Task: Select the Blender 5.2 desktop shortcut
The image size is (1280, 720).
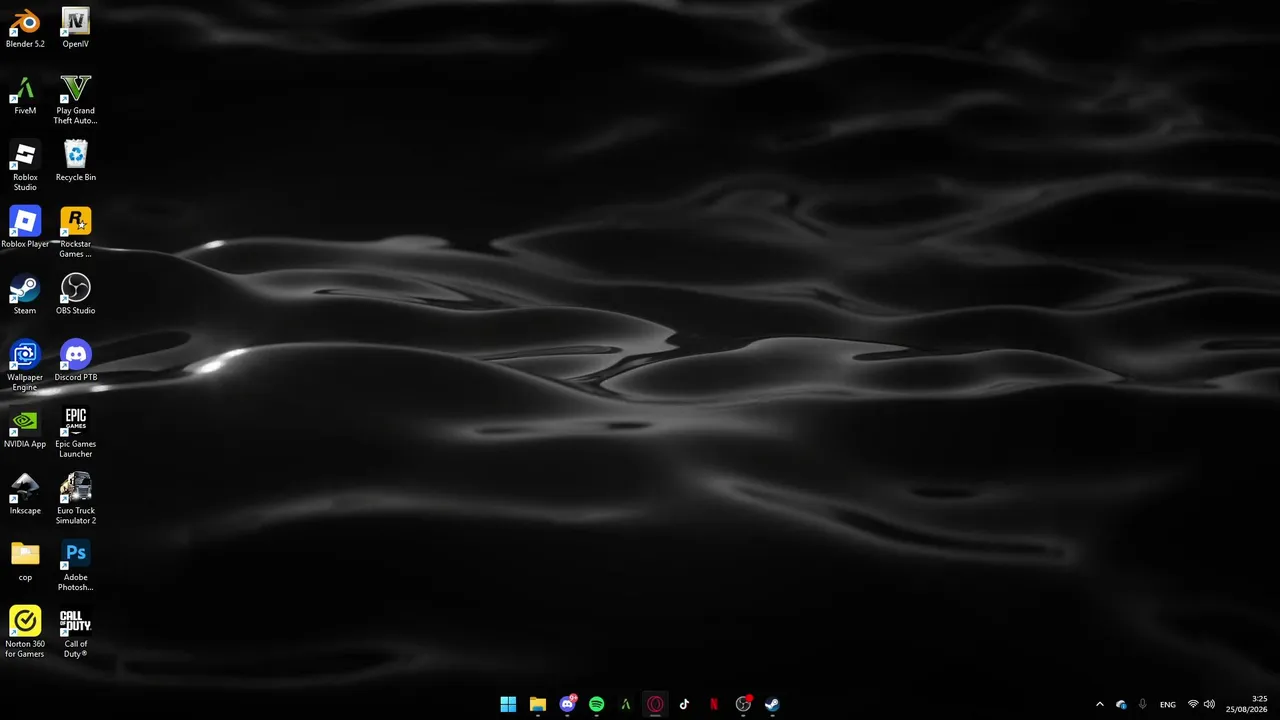Action: (25, 28)
